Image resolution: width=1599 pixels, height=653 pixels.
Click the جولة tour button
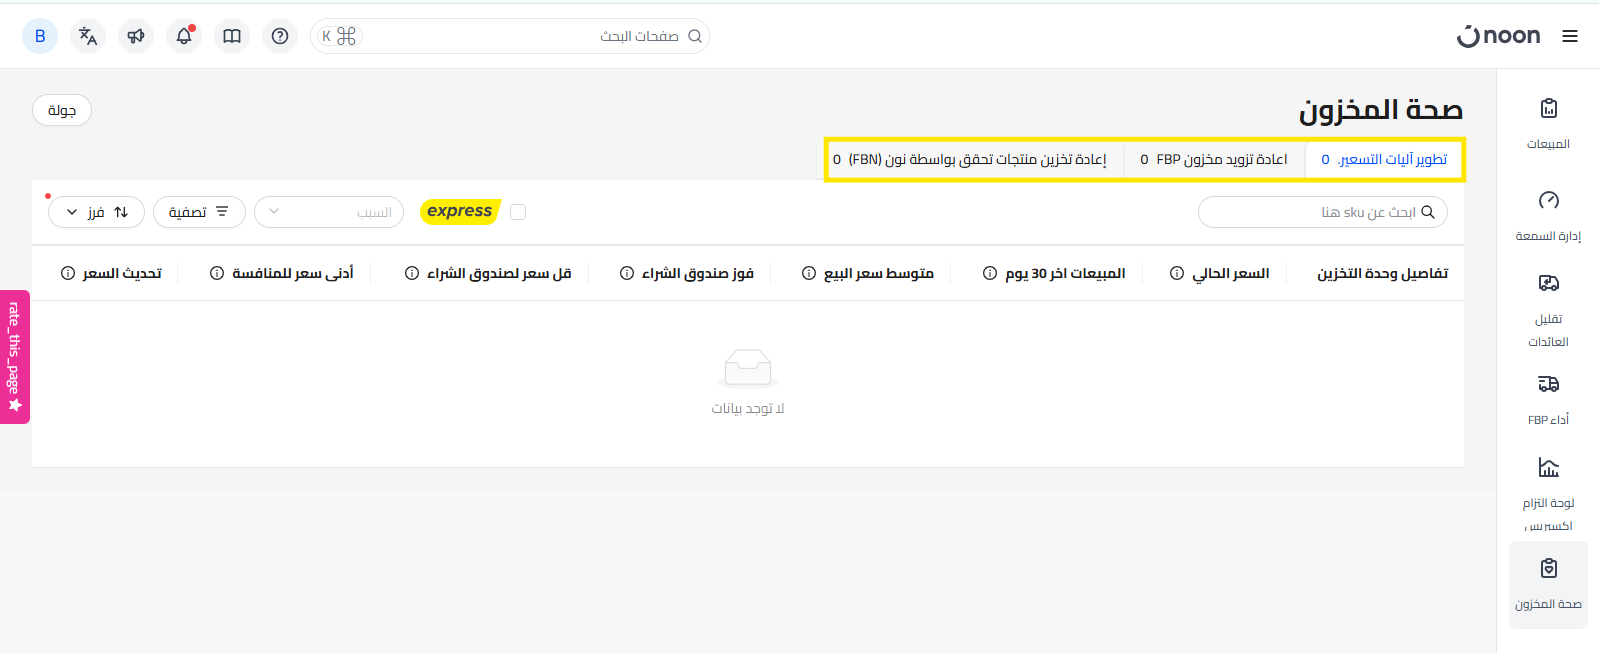click(x=62, y=110)
